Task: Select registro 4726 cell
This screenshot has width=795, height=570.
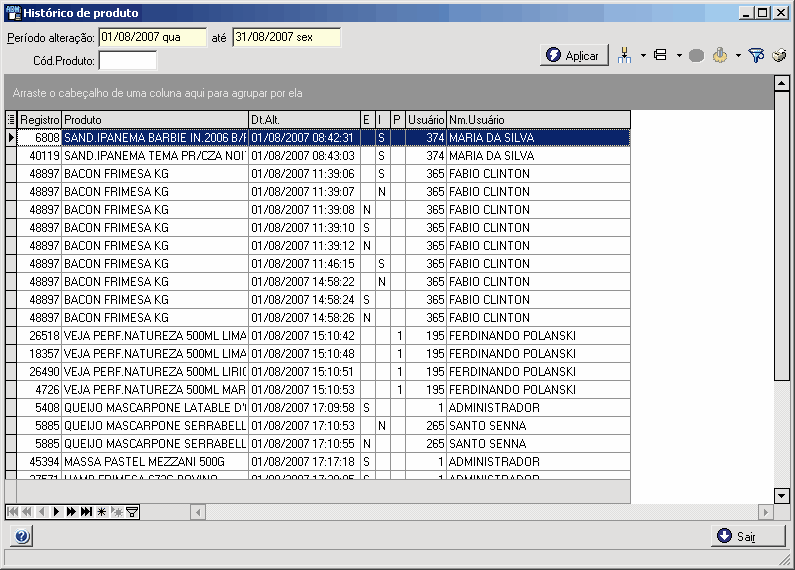Action: coord(40,389)
